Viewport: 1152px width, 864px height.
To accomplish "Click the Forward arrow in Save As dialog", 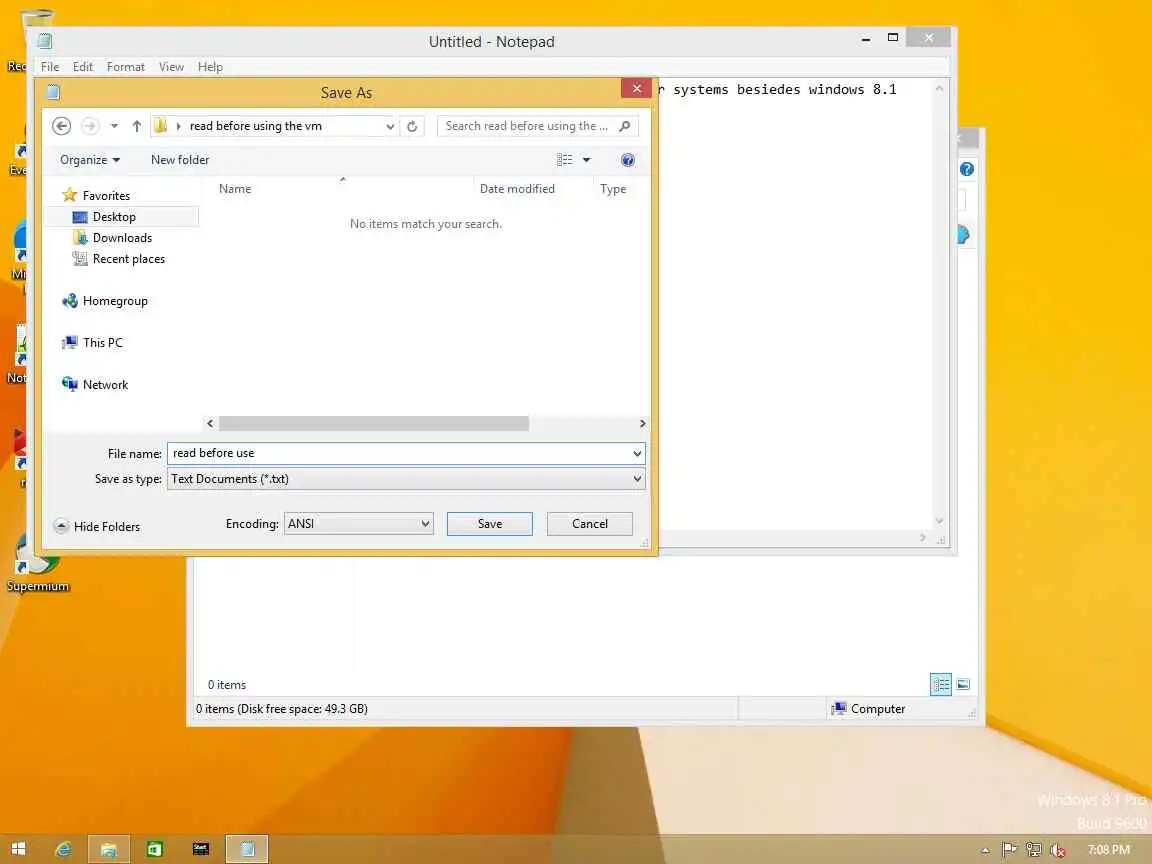I will [90, 126].
